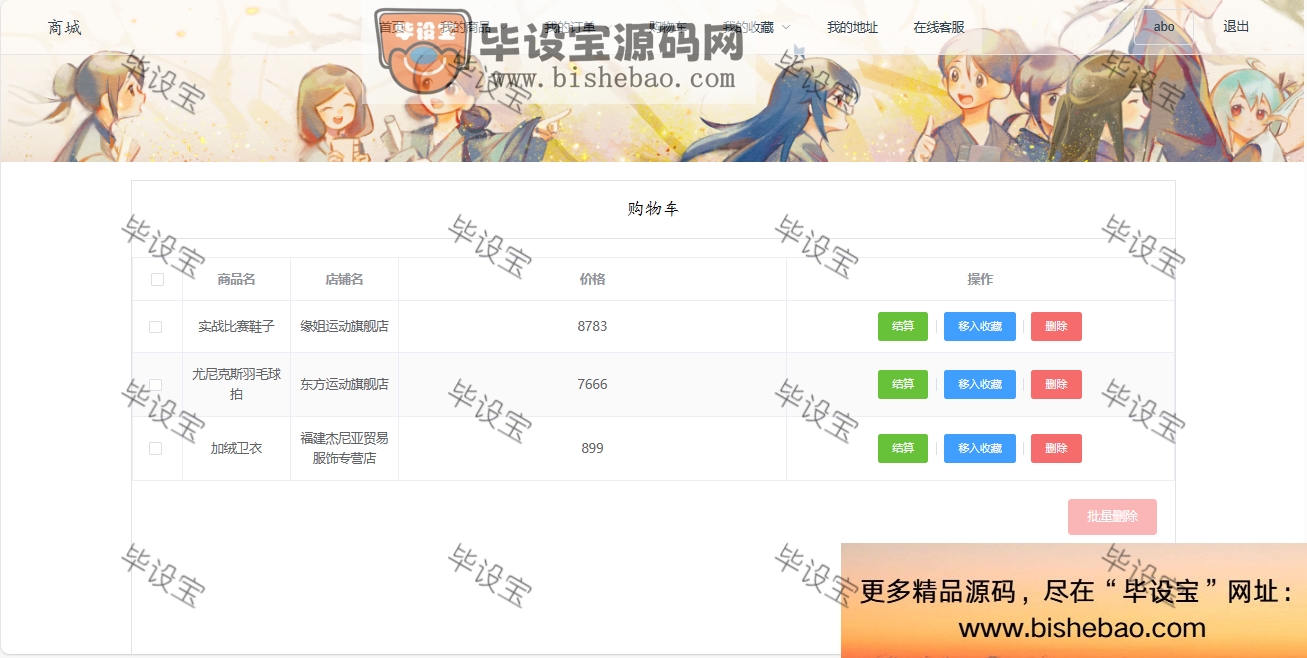1307x658 pixels.
Task: Click store name 东方运动旗舰店
Action: (344, 384)
